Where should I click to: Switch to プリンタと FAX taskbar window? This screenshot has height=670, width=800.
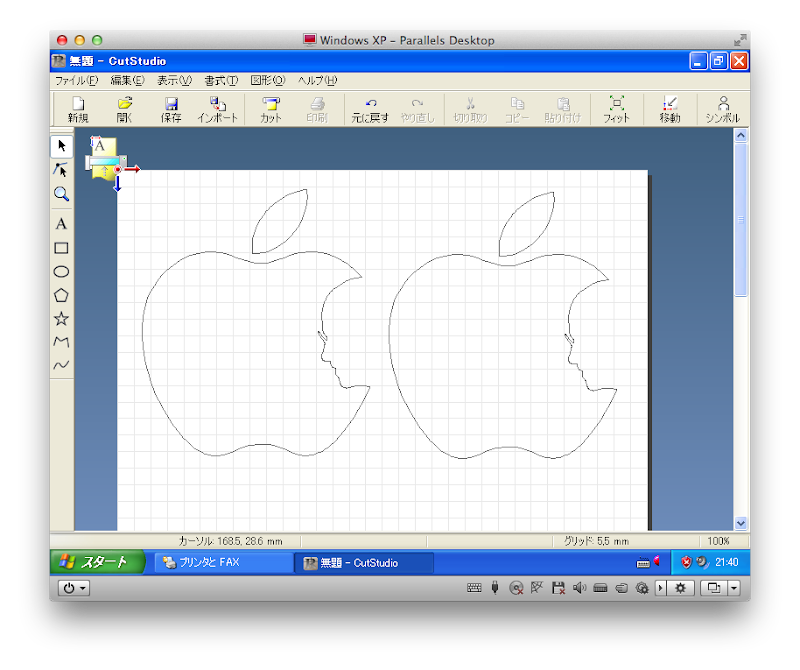[223, 562]
